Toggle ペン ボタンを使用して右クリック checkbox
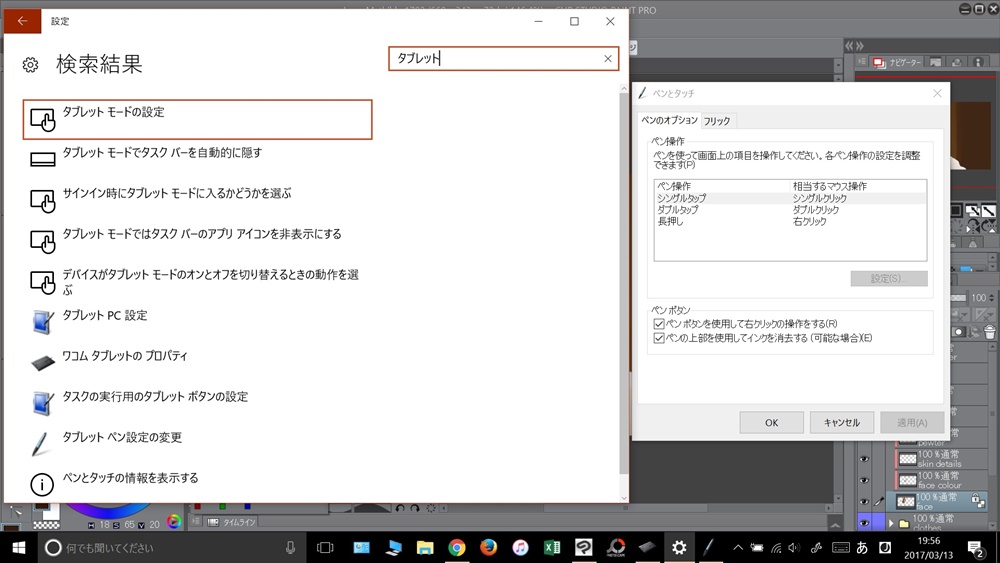Image resolution: width=1000 pixels, height=563 pixels. click(x=658, y=324)
